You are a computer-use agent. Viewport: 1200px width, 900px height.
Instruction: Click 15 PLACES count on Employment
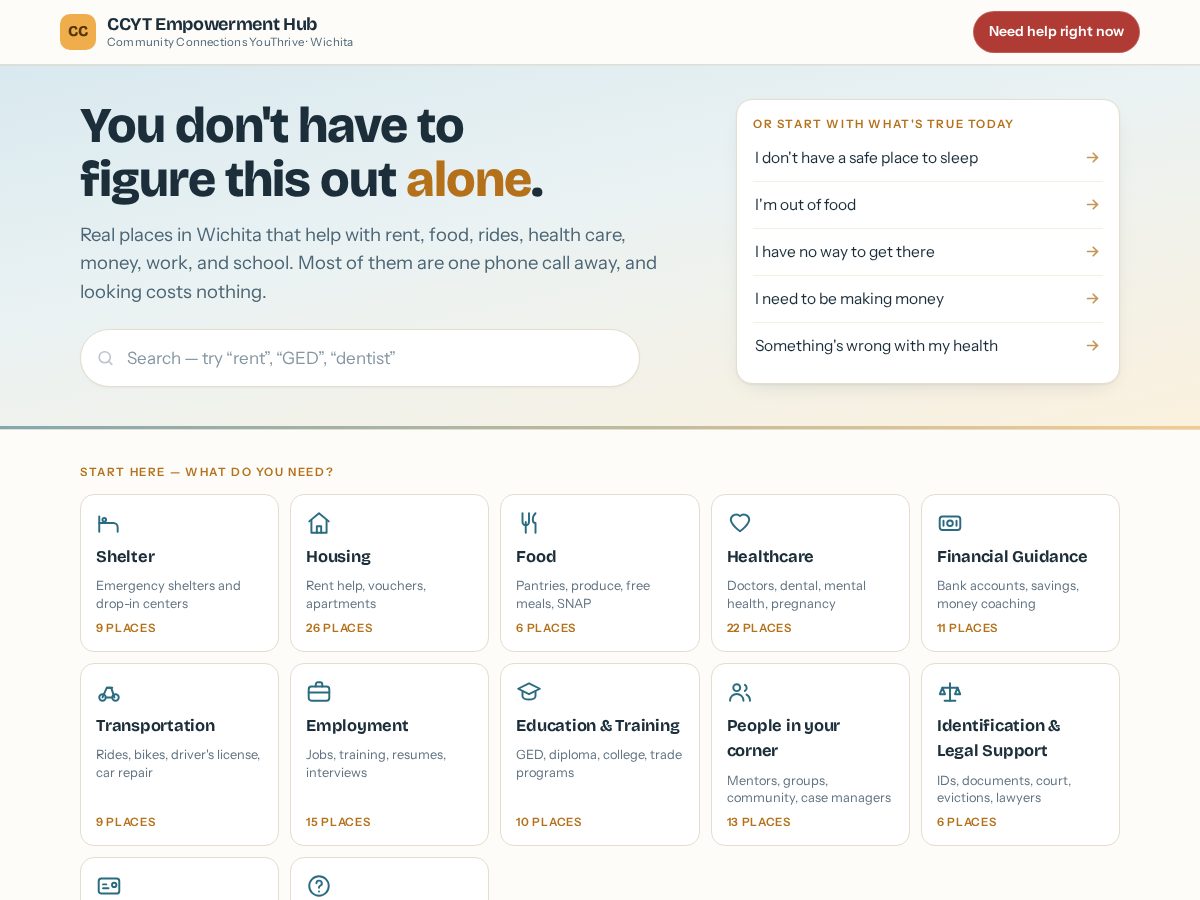coord(338,822)
